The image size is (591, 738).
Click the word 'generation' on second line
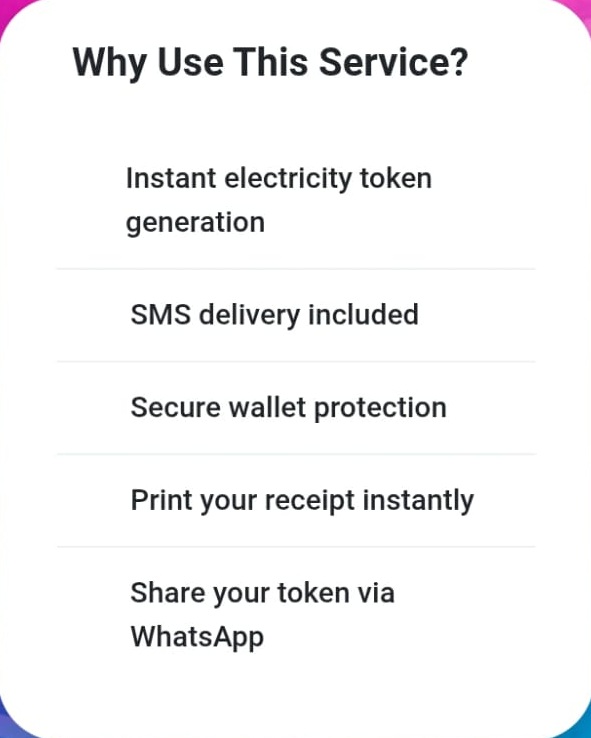[195, 223]
